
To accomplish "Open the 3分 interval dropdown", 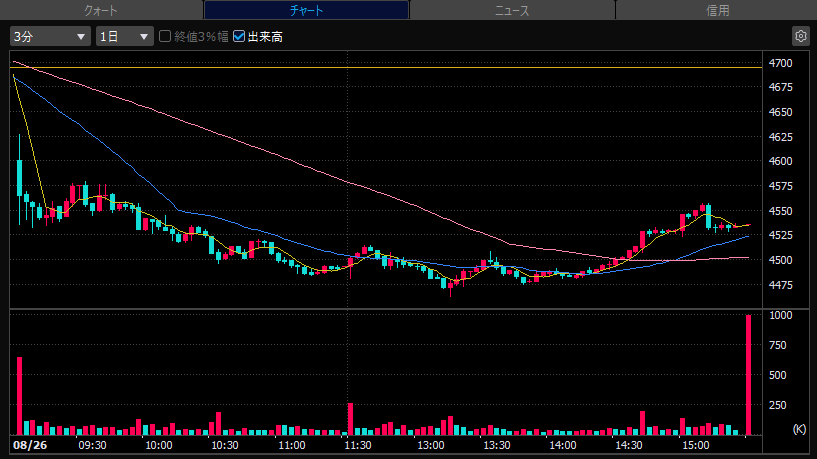I will pos(50,36).
